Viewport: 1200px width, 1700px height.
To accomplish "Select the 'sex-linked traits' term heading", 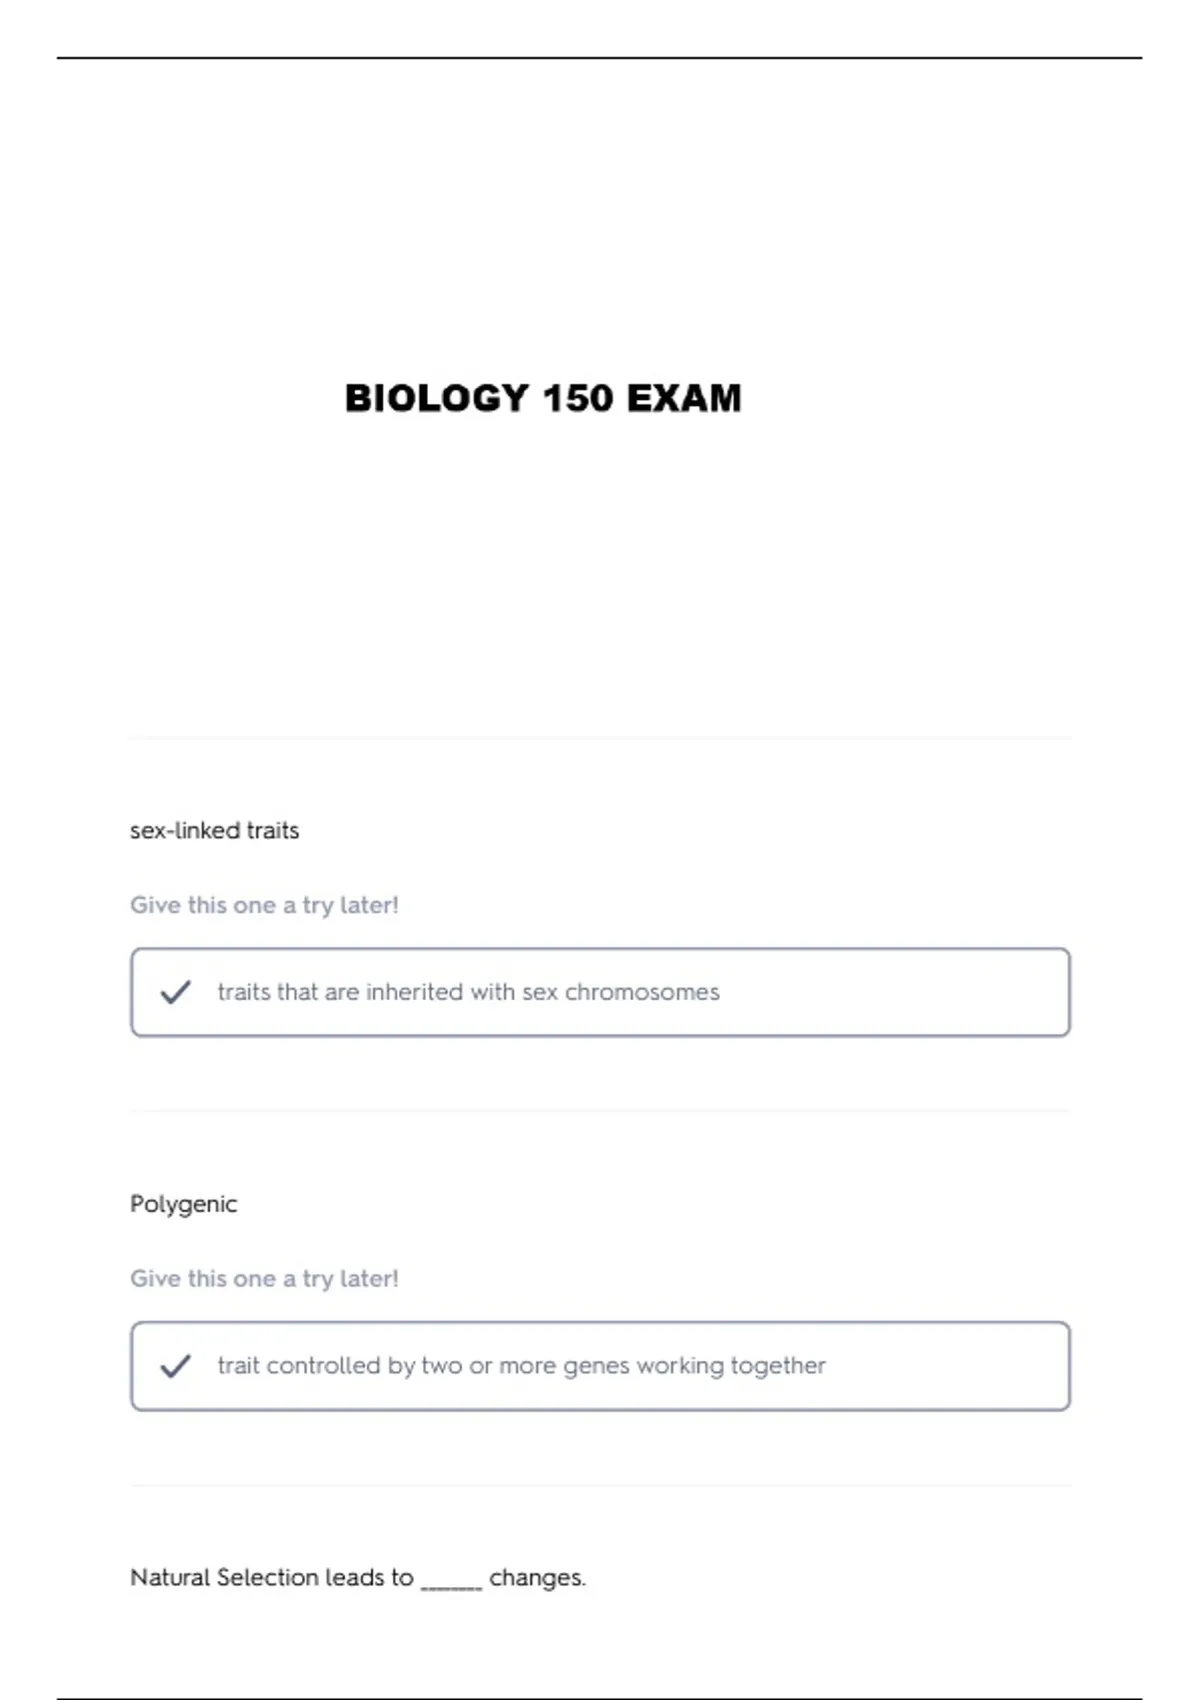I will (x=214, y=831).
